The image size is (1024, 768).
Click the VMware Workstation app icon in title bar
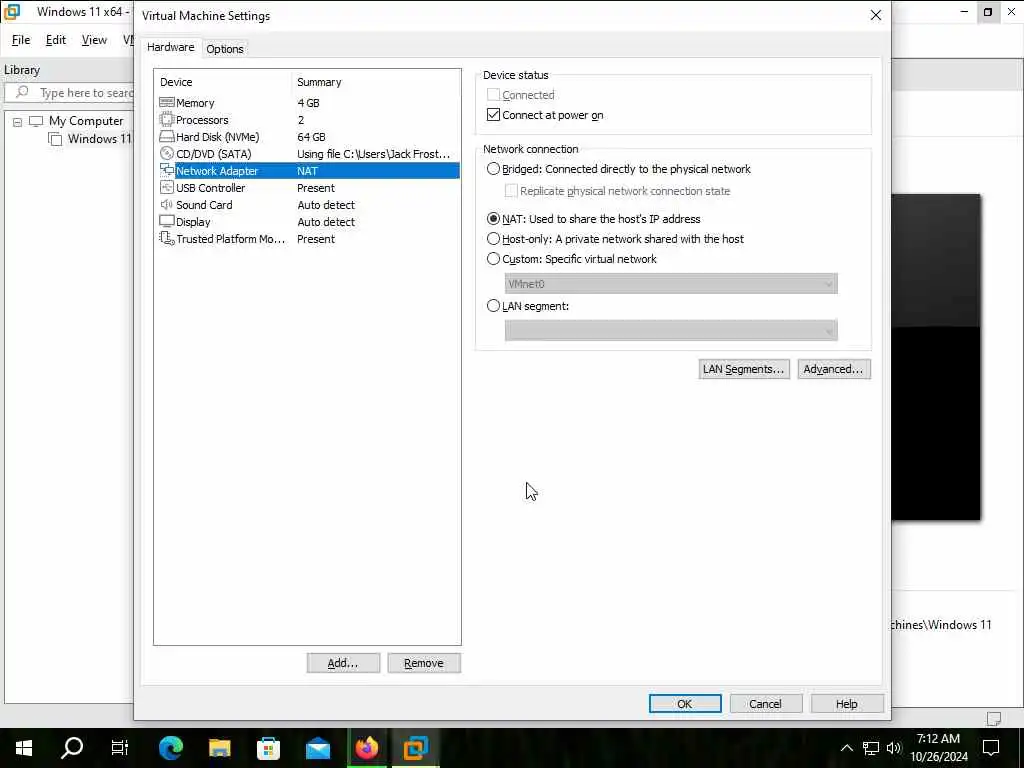[12, 12]
